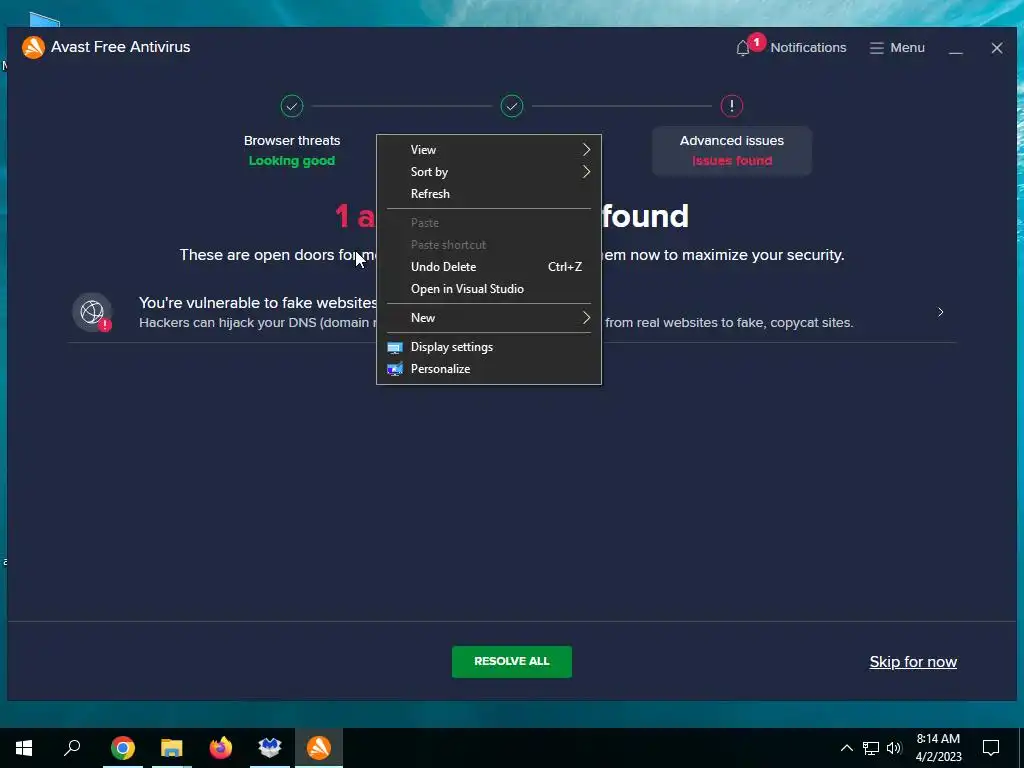Show hidden system tray icons

[846, 748]
